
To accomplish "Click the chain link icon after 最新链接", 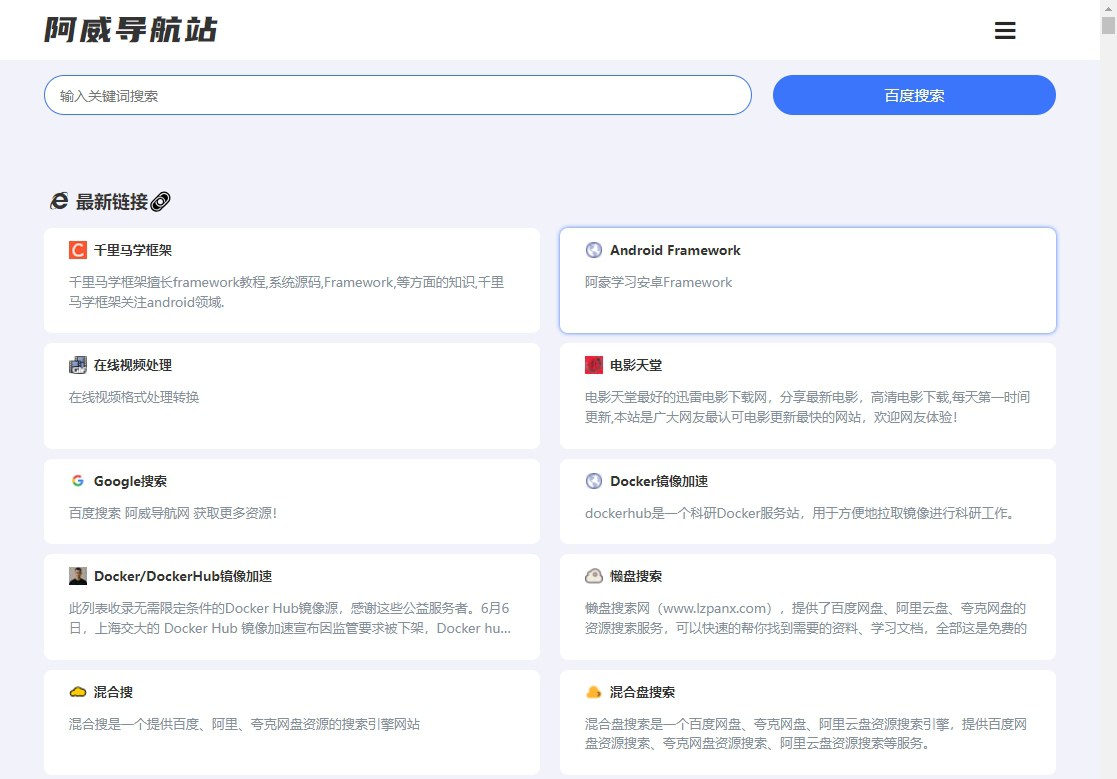I will click(x=161, y=202).
